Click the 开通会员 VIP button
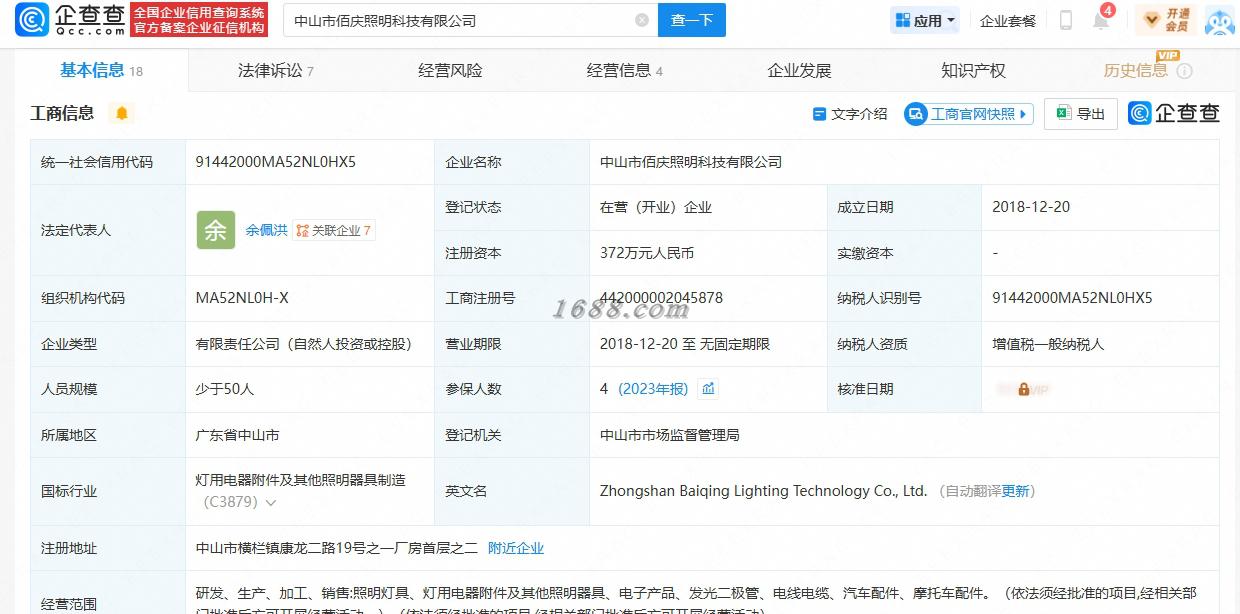The height and width of the screenshot is (614, 1240). tap(1166, 20)
